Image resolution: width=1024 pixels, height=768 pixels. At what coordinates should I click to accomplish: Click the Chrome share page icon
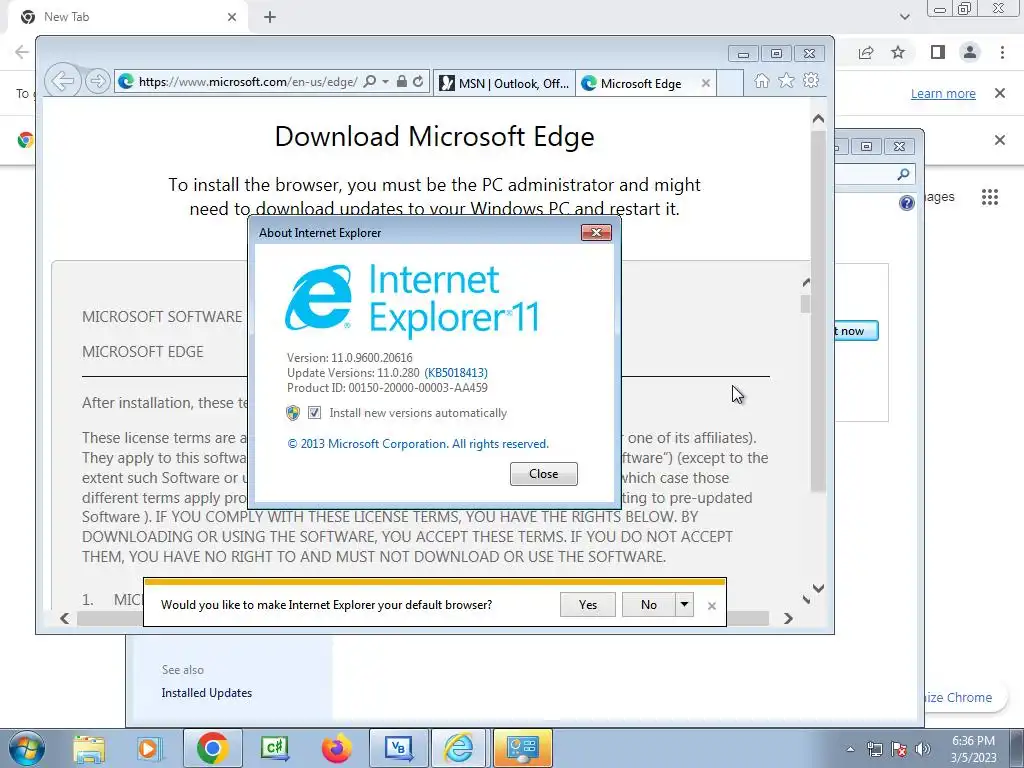[x=866, y=52]
